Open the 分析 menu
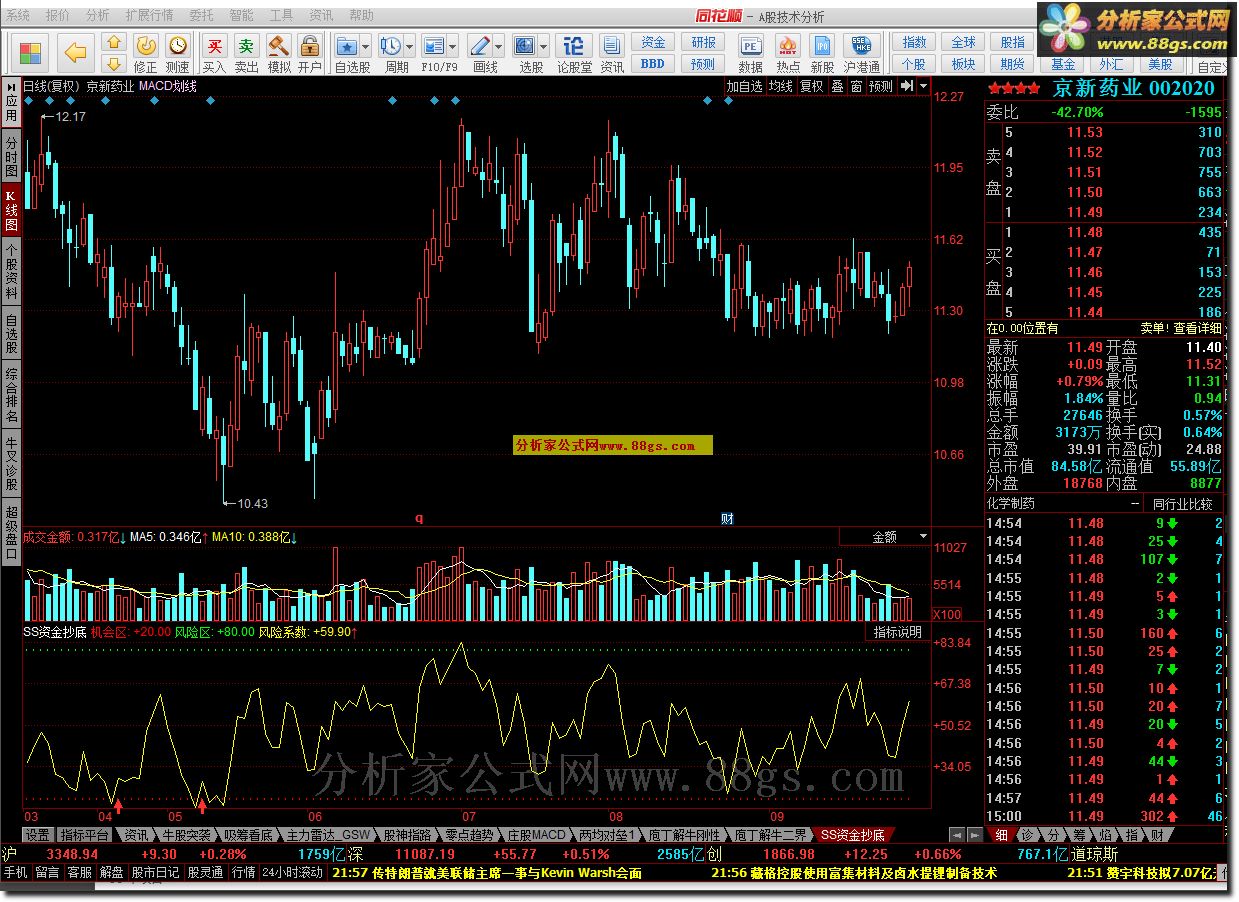Screen dimensions: 1239x902 tap(98, 16)
